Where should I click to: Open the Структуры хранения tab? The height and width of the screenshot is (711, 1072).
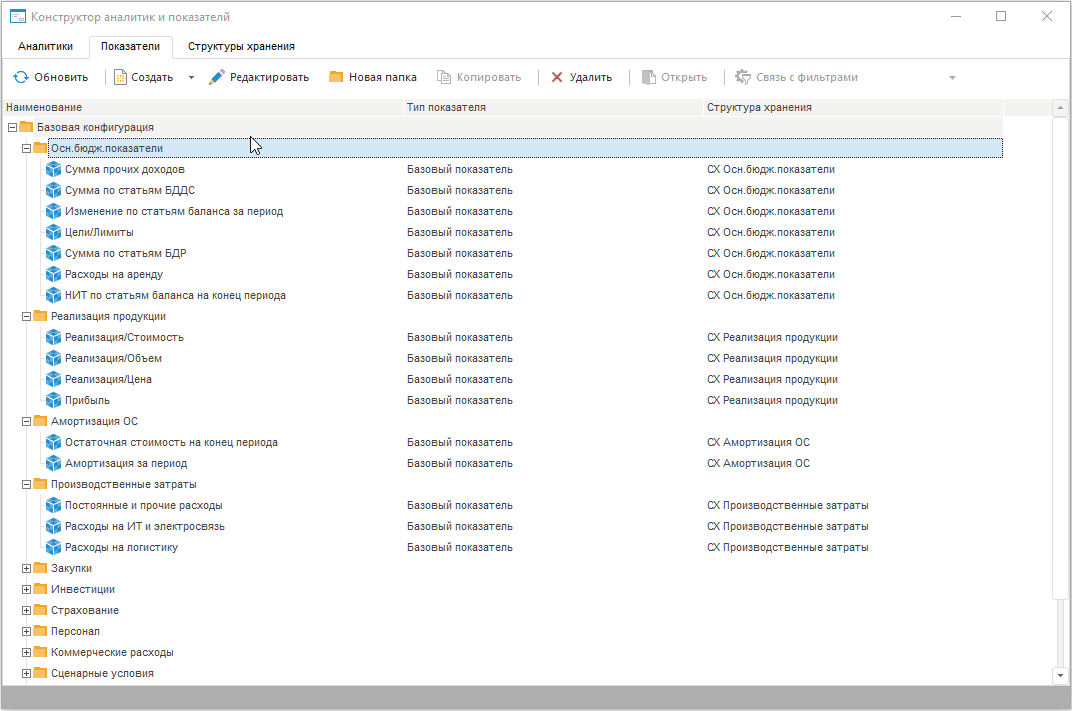pyautogui.click(x=241, y=46)
